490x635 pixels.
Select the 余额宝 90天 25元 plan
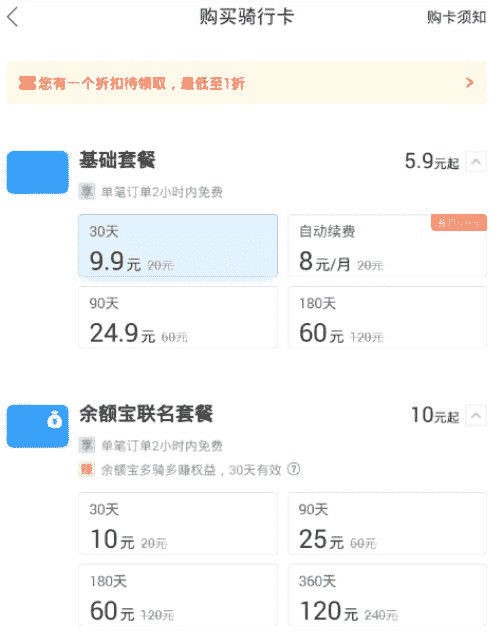pyautogui.click(x=387, y=523)
